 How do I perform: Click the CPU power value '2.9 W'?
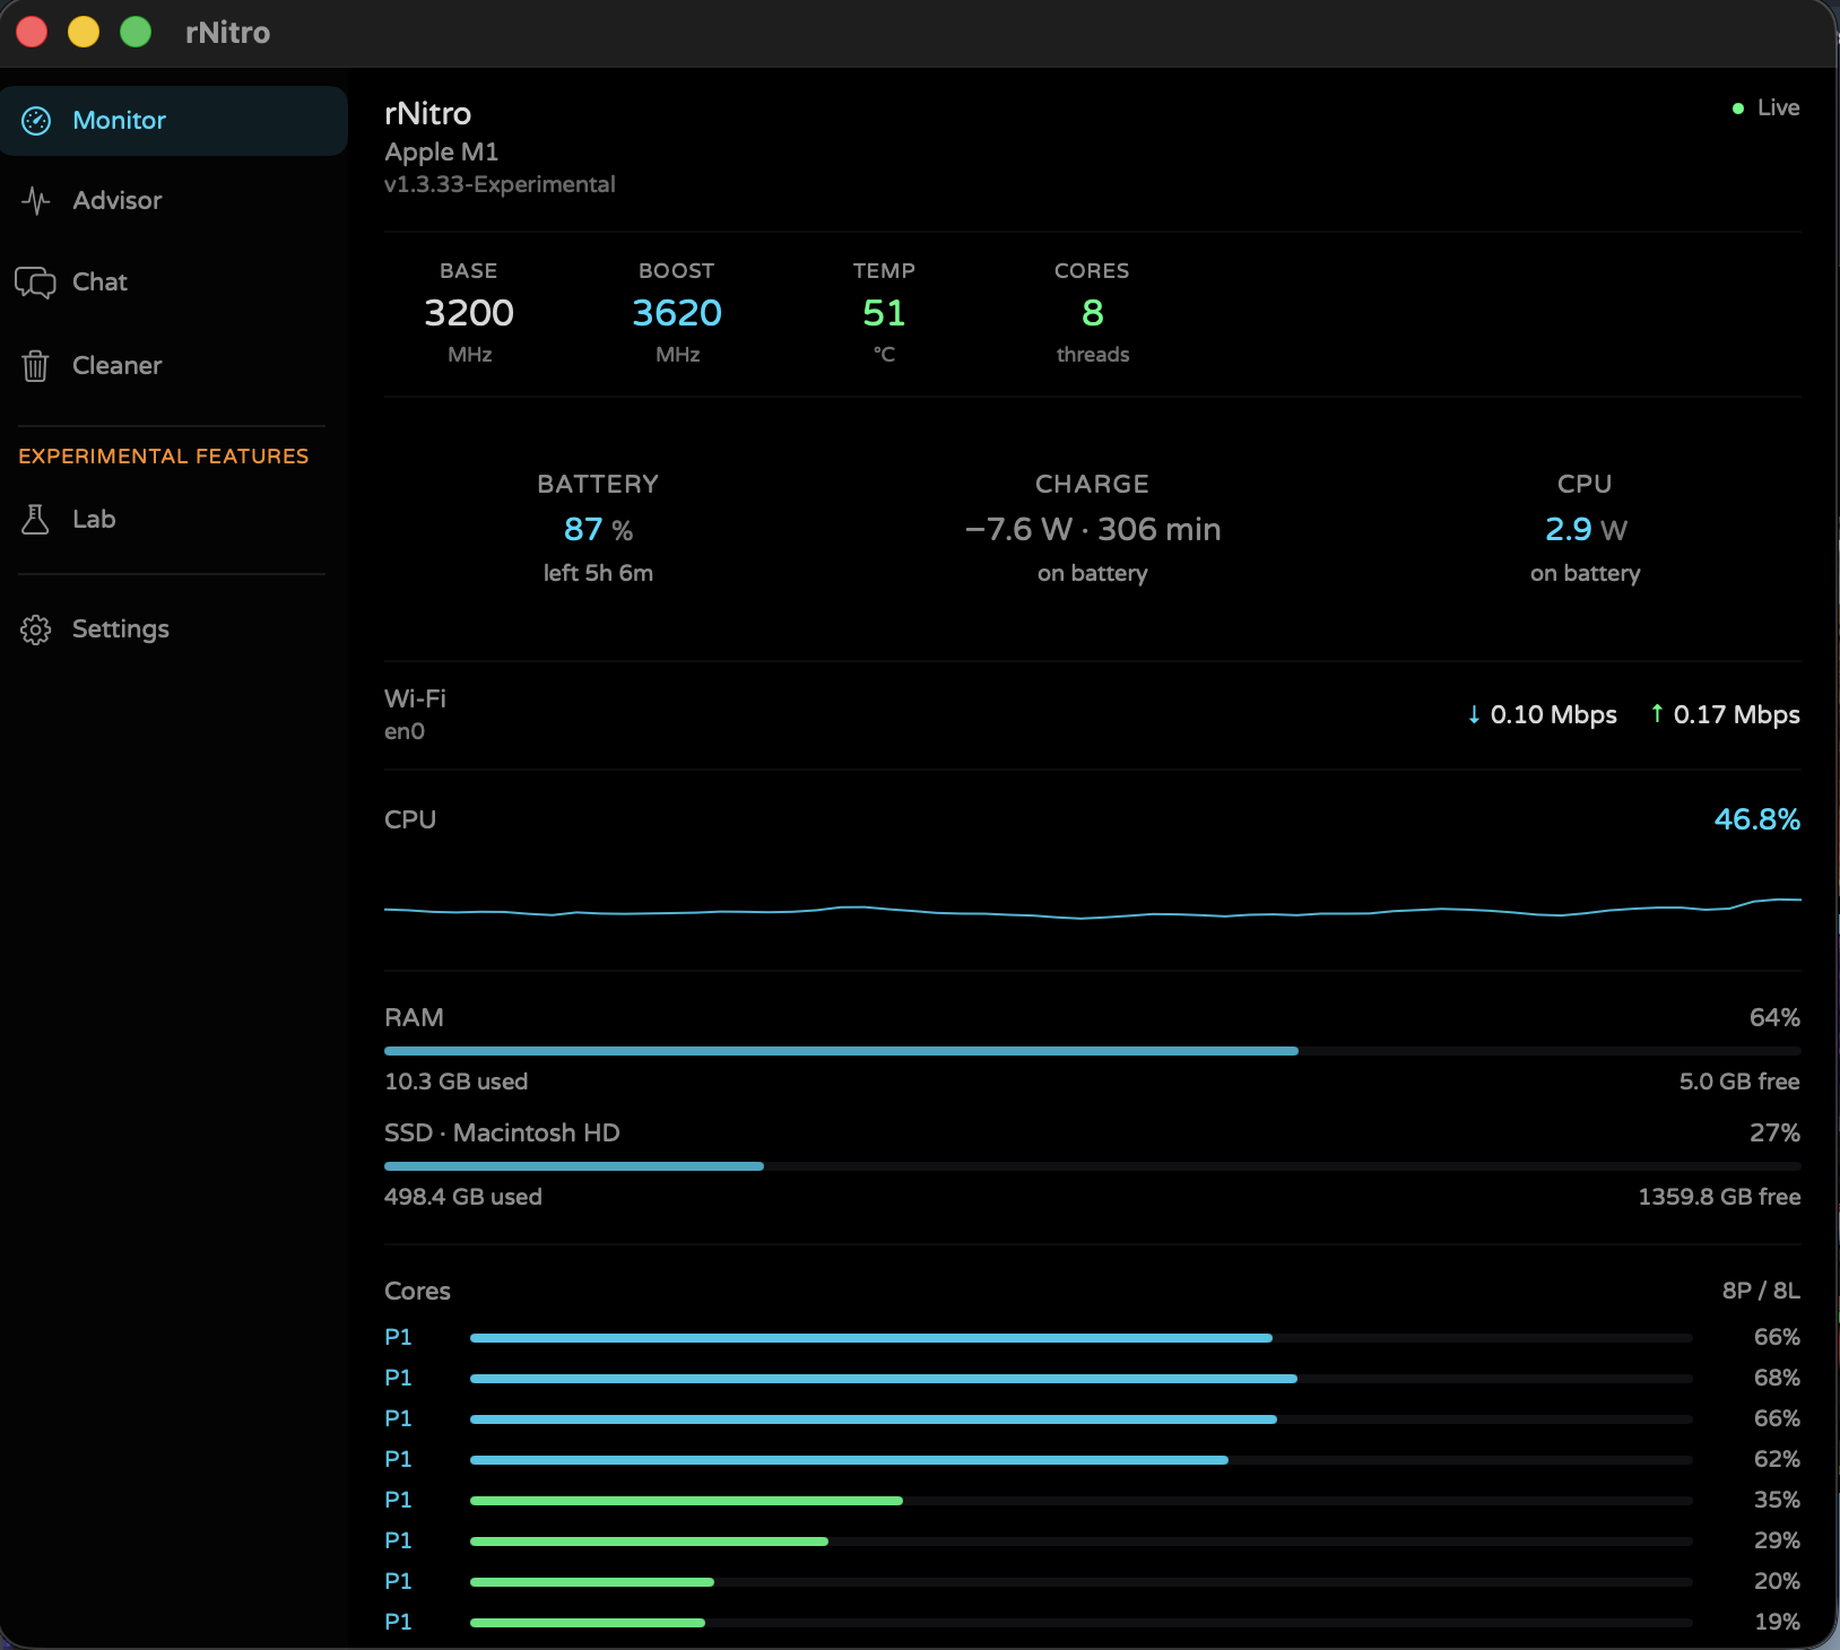[1585, 530]
